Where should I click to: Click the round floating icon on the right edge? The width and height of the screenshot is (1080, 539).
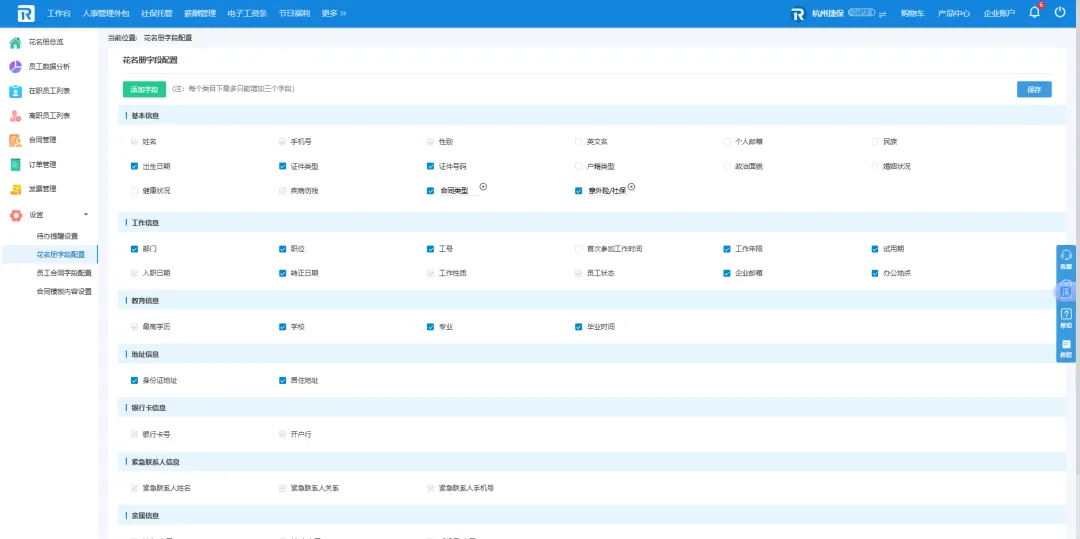pyautogui.click(x=1066, y=291)
